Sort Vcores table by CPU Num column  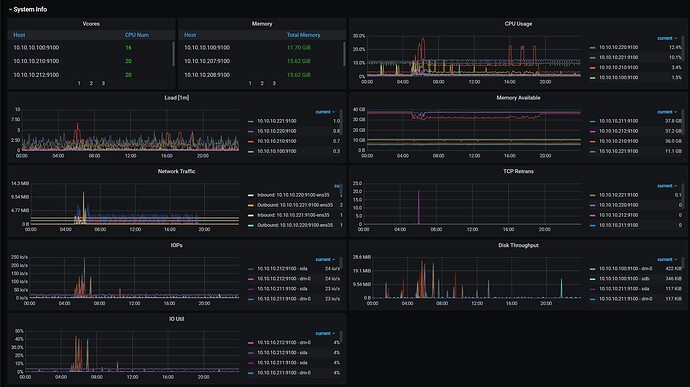tap(137, 35)
